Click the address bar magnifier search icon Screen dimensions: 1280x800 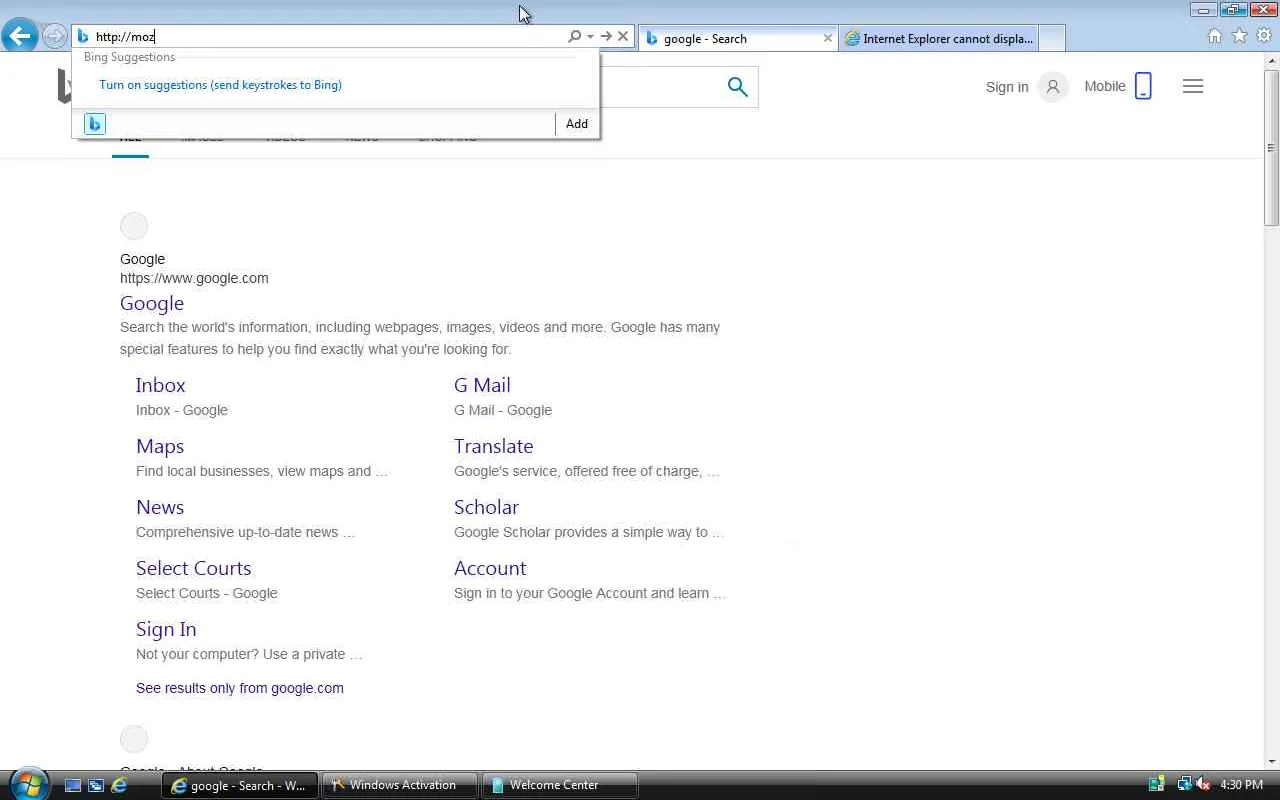pyautogui.click(x=574, y=37)
